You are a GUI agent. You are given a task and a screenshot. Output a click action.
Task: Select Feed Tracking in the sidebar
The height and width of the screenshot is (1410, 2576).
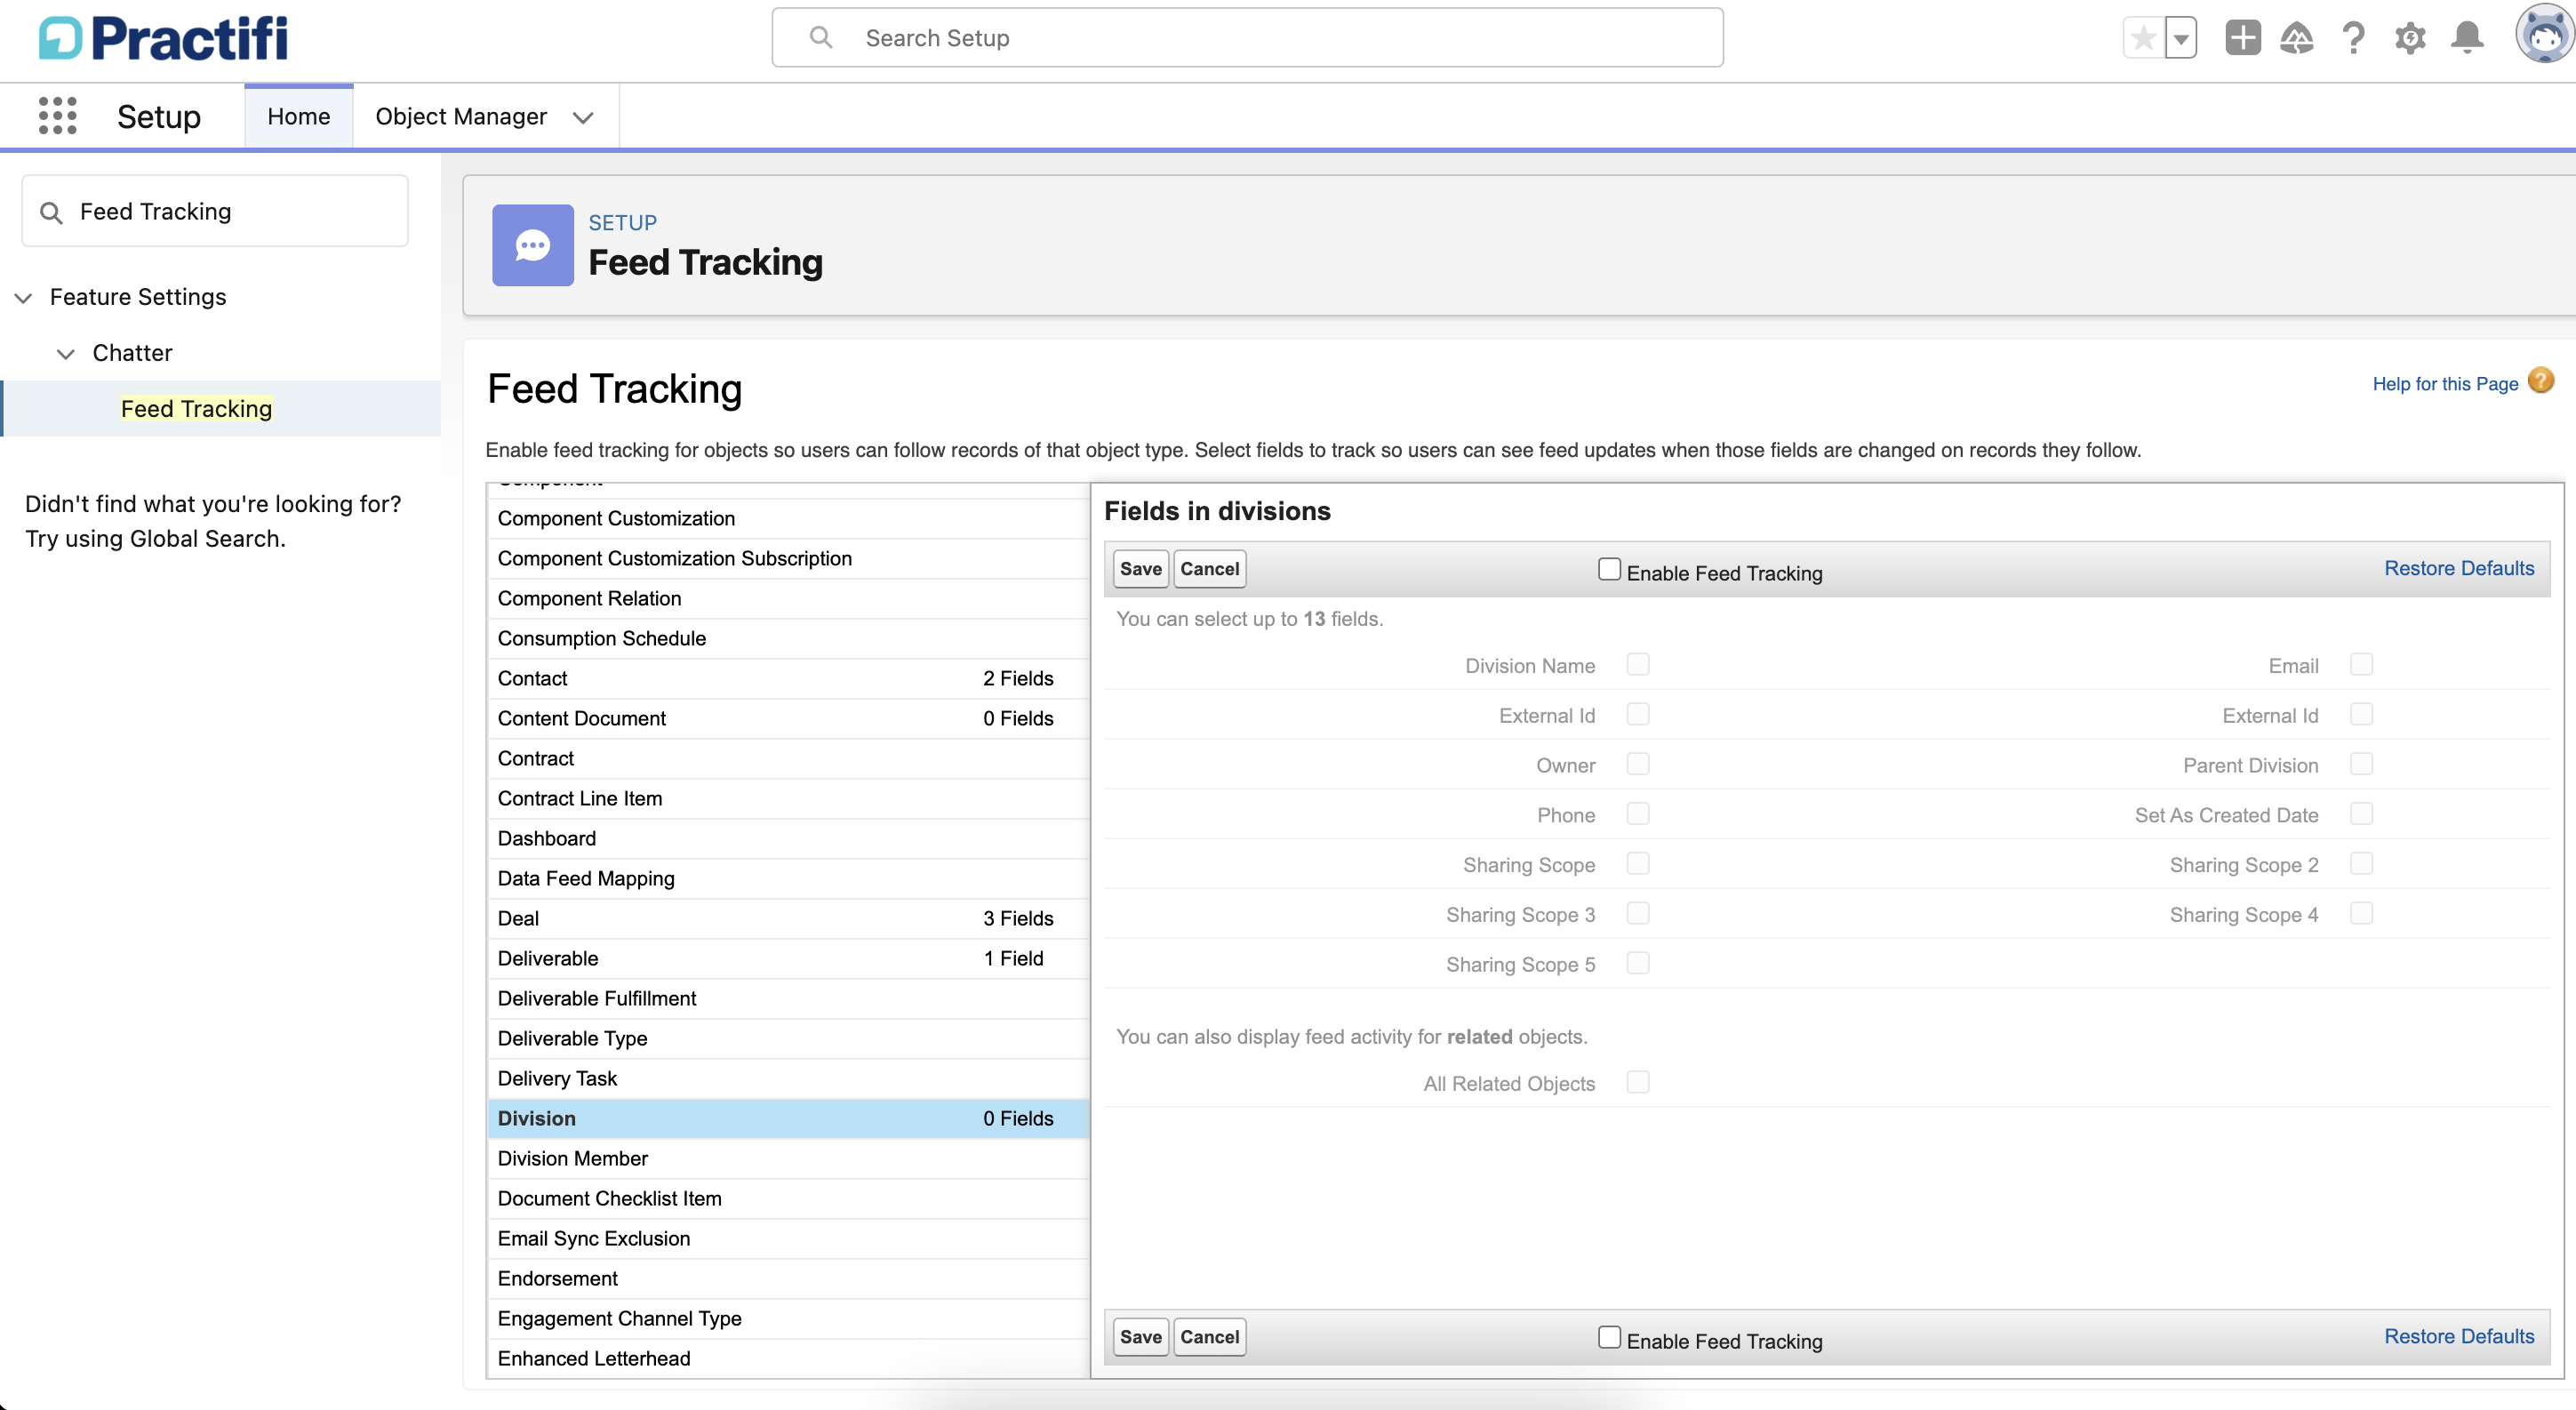pos(196,408)
